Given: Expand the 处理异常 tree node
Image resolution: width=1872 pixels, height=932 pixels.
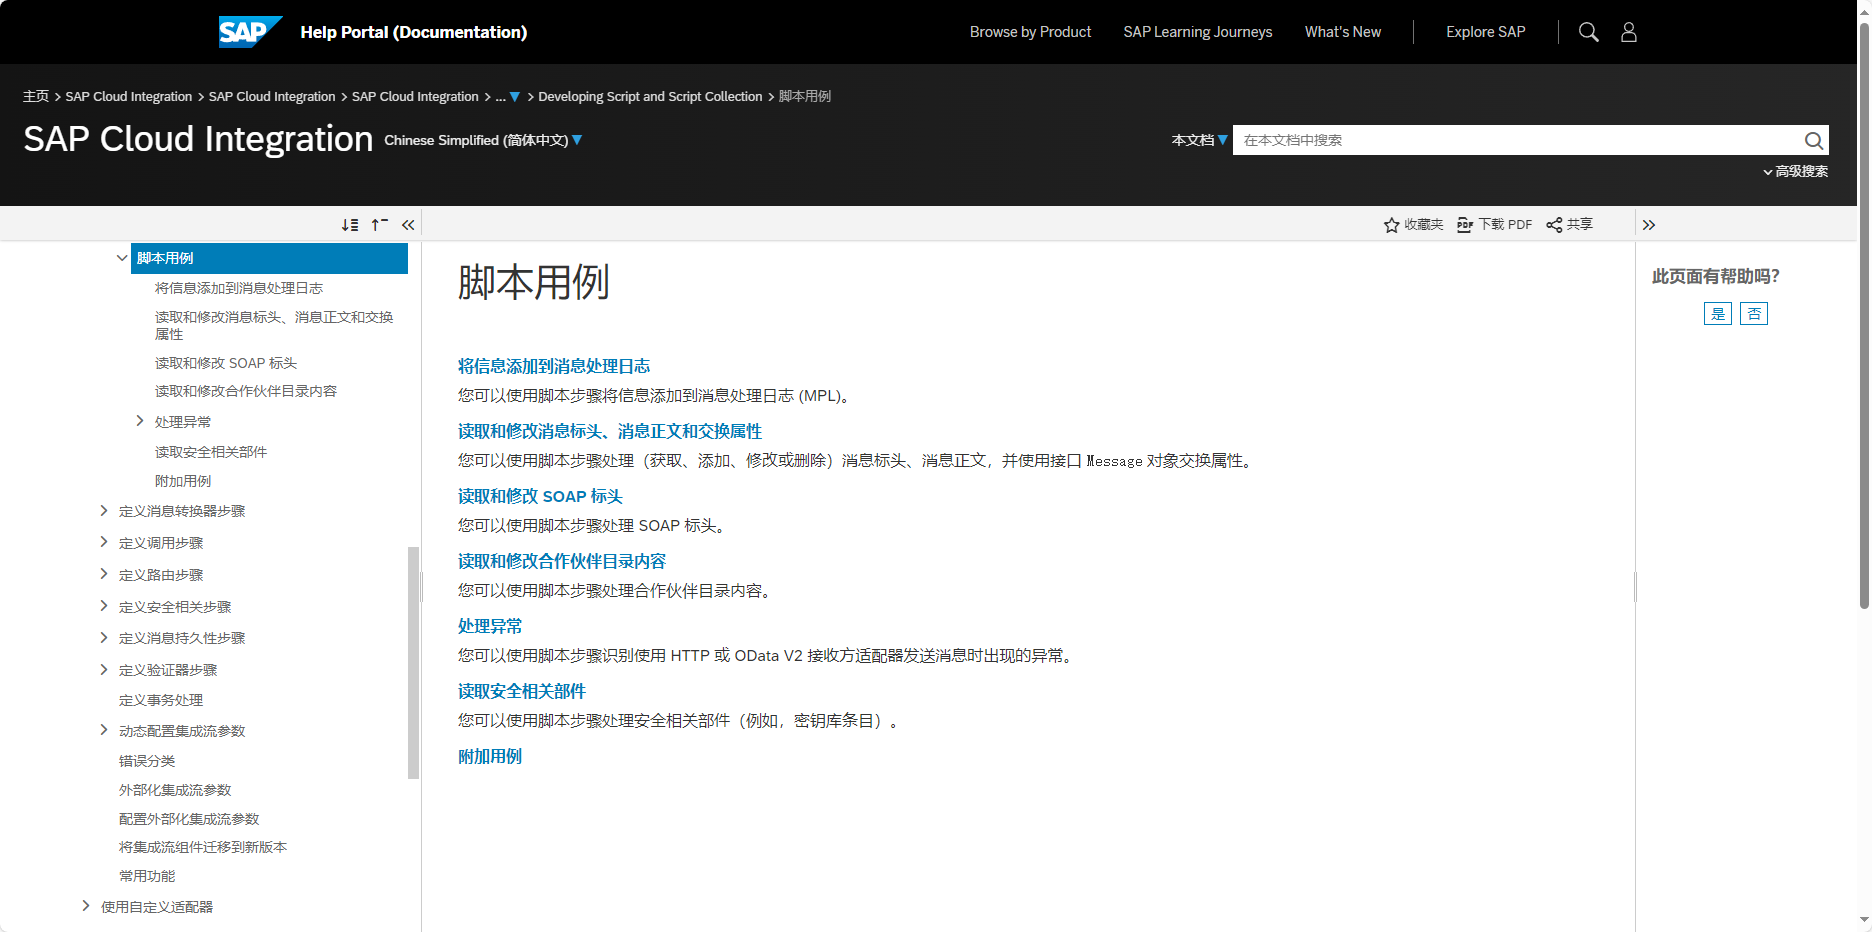Looking at the screenshot, I should 140,421.
